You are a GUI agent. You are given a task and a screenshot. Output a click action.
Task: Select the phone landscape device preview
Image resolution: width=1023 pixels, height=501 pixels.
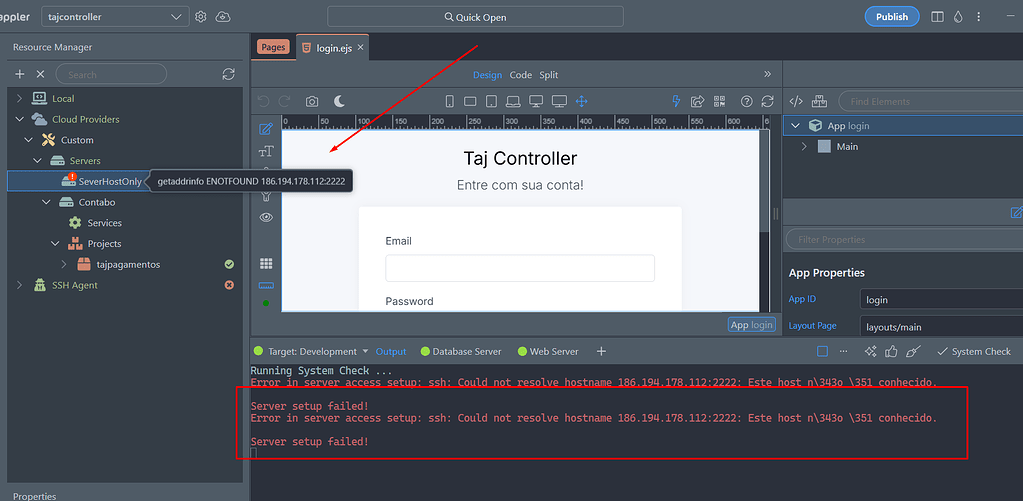pyautogui.click(x=470, y=101)
